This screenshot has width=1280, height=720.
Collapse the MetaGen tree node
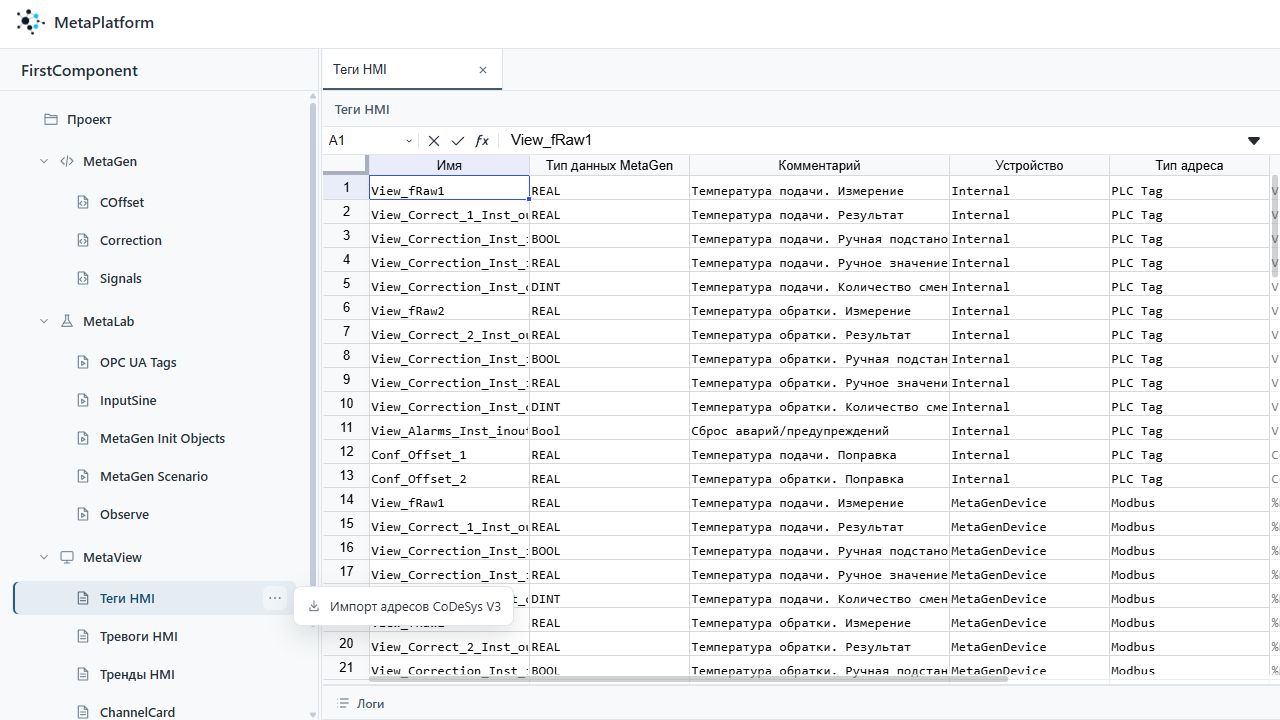[x=44, y=161]
